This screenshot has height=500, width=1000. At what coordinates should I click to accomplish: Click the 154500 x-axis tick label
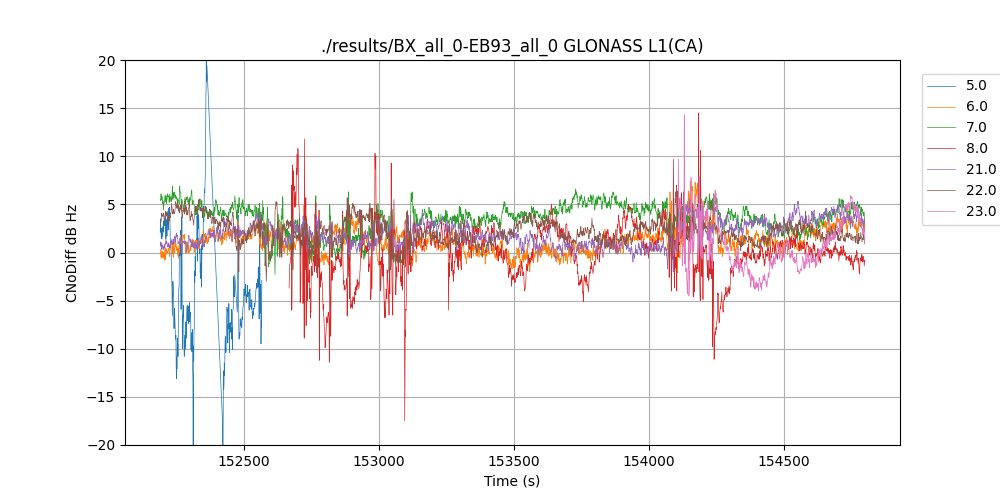[783, 462]
